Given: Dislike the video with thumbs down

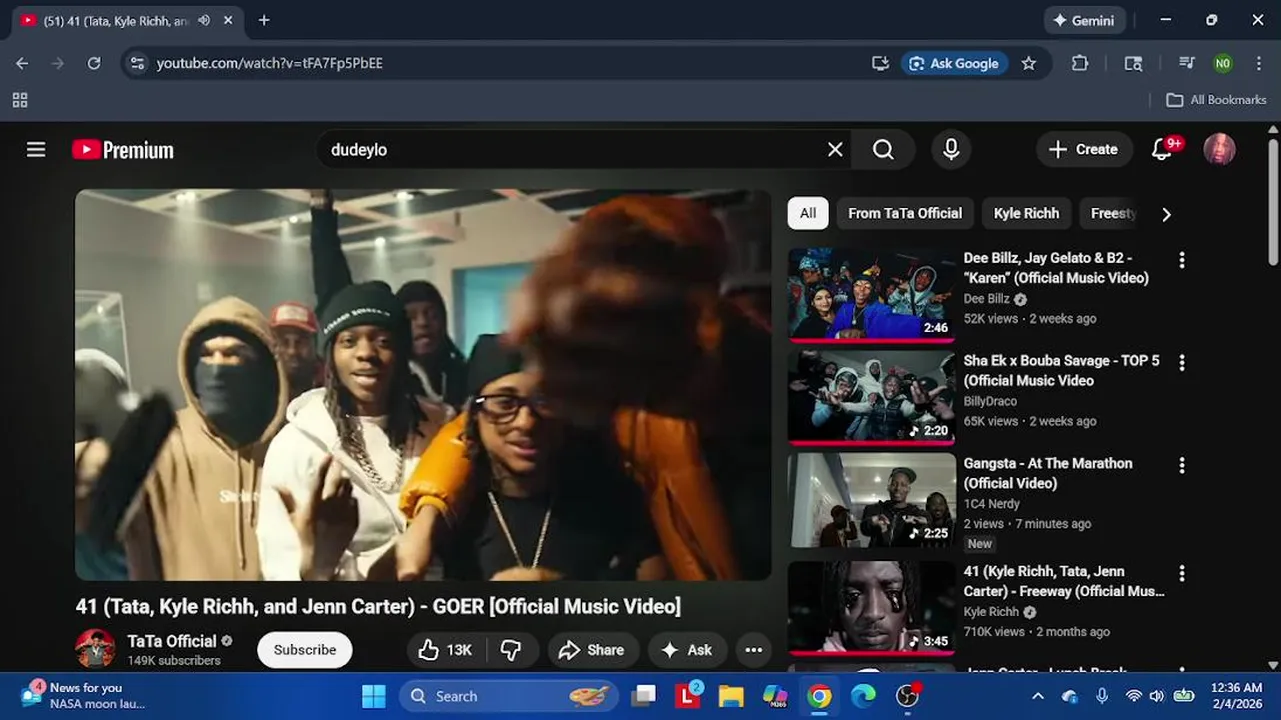Looking at the screenshot, I should click(511, 650).
